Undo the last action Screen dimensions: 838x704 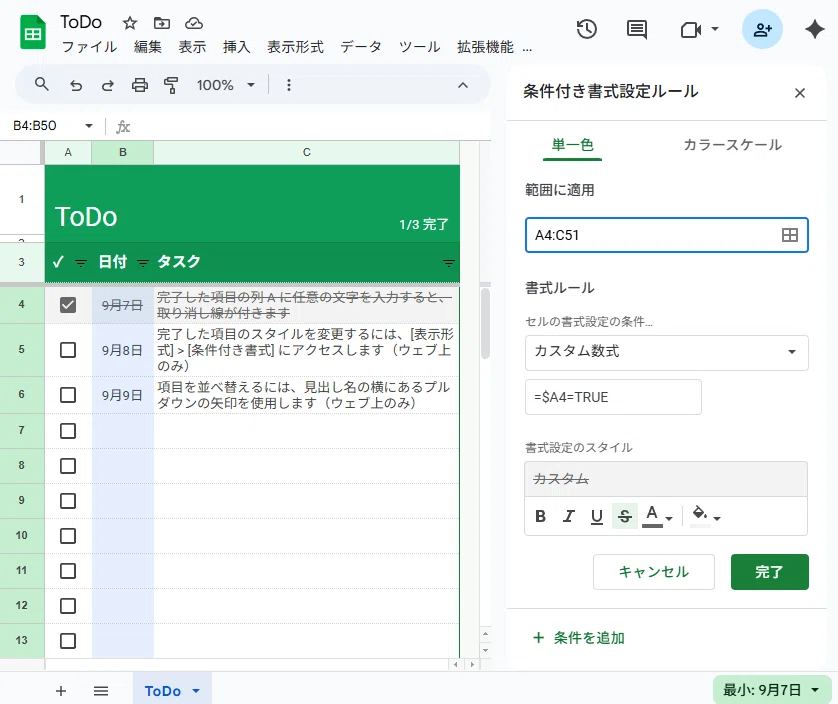[76, 85]
